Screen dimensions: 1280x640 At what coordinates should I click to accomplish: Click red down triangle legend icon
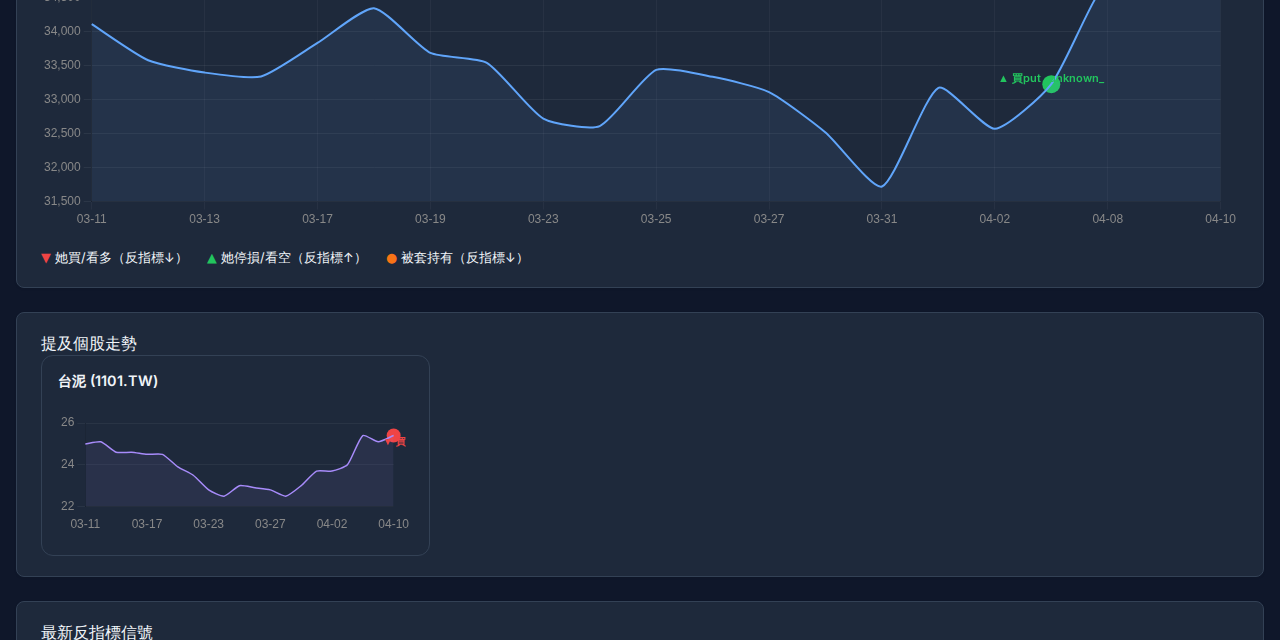click(x=46, y=258)
